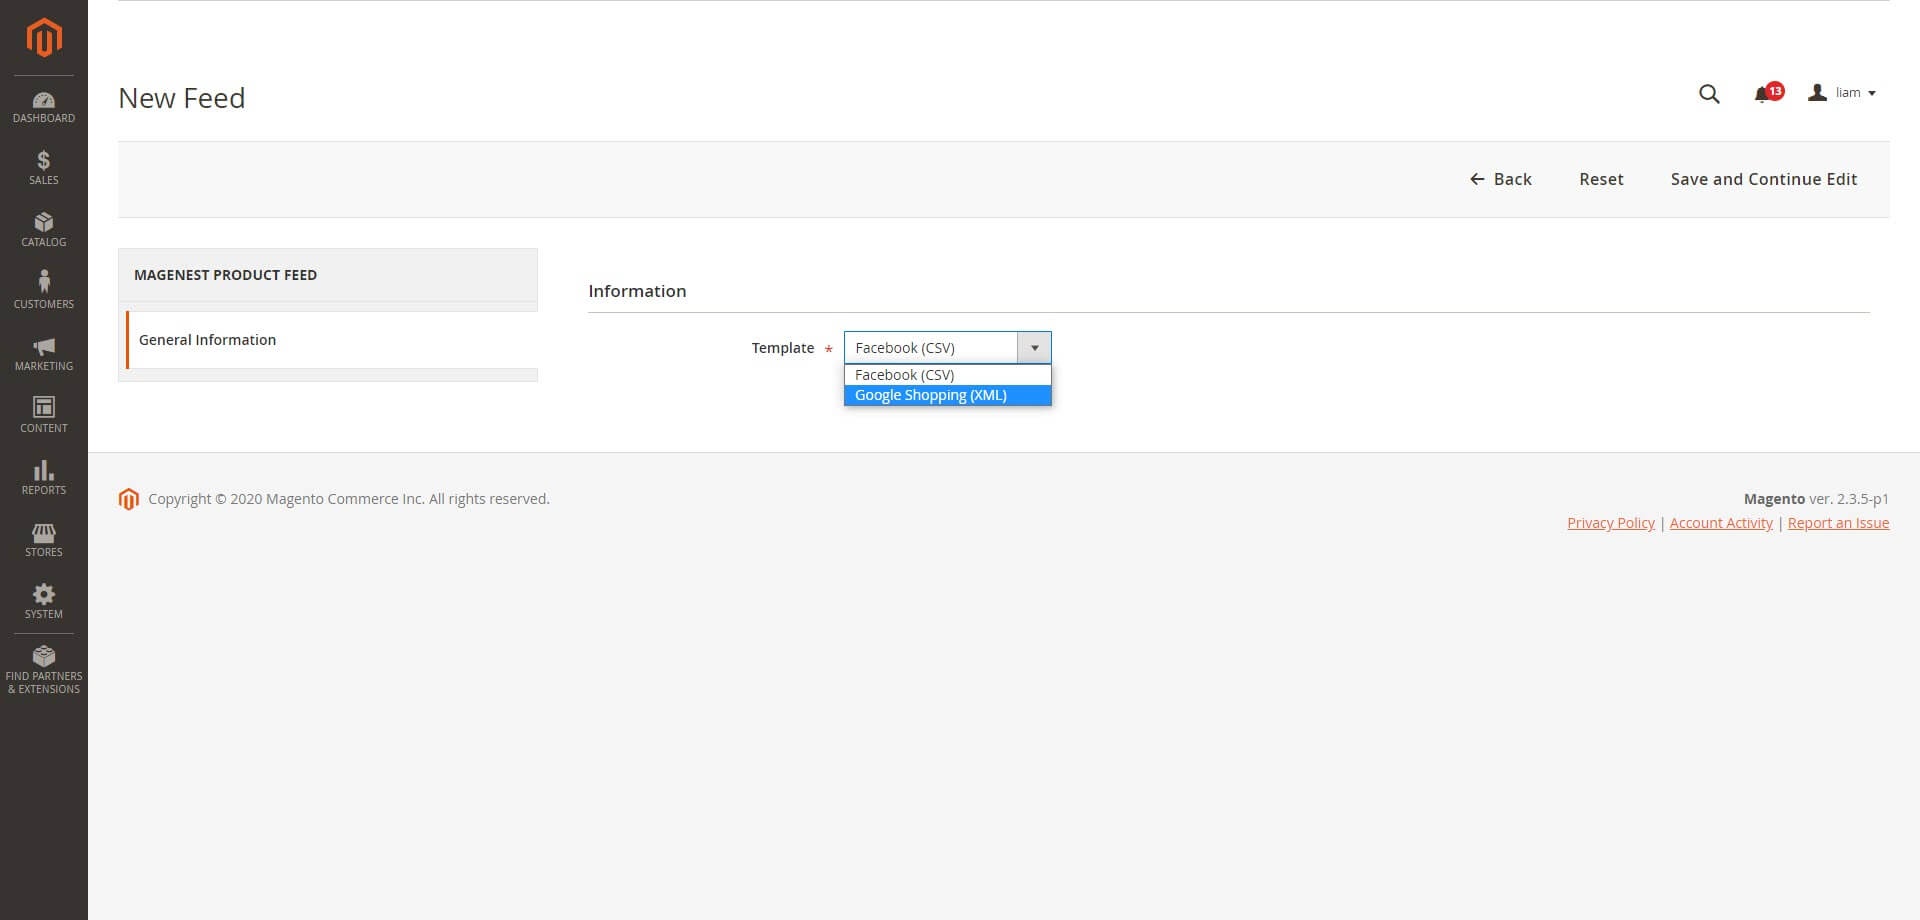Screen dimensions: 1920x920
Task: Open the Reports sidebar menu
Action: click(x=44, y=478)
